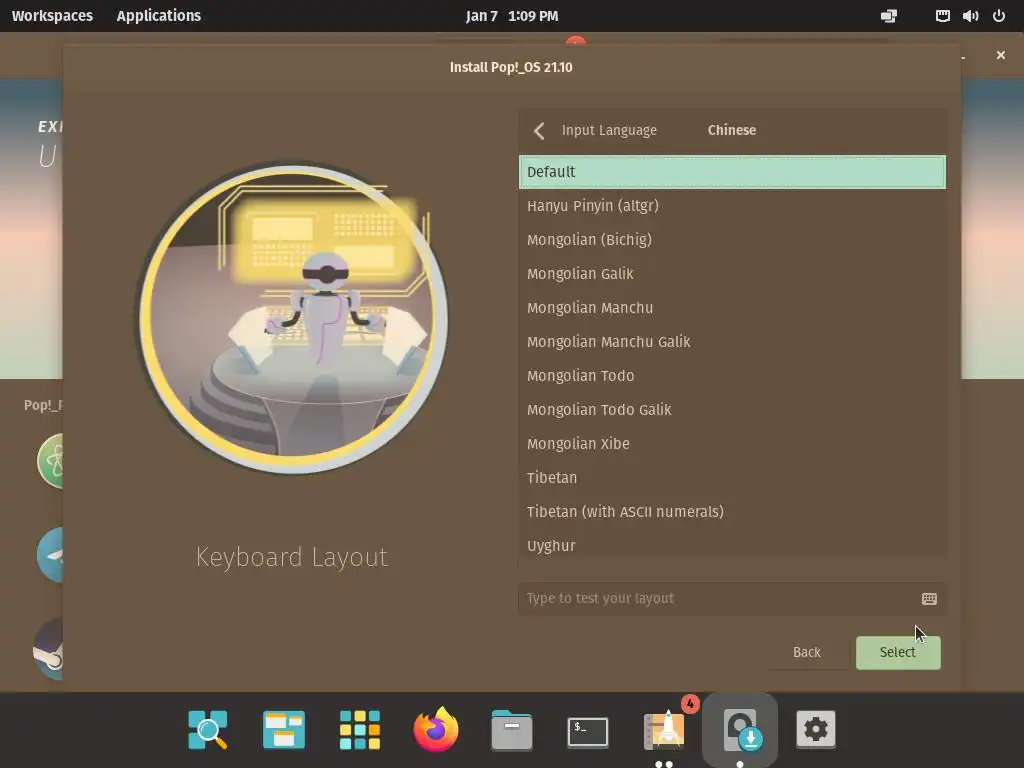Open network status icon in top bar

[x=942, y=16]
